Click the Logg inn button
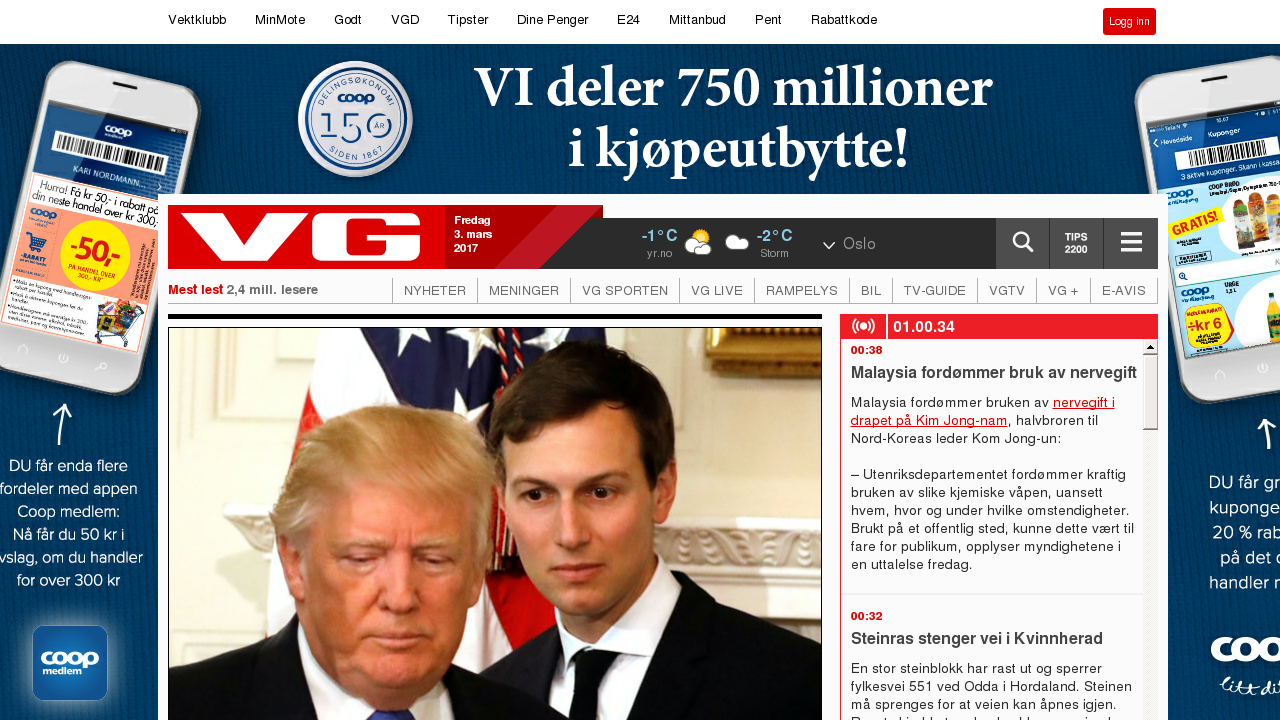Viewport: 1280px width, 720px height. tap(1129, 22)
